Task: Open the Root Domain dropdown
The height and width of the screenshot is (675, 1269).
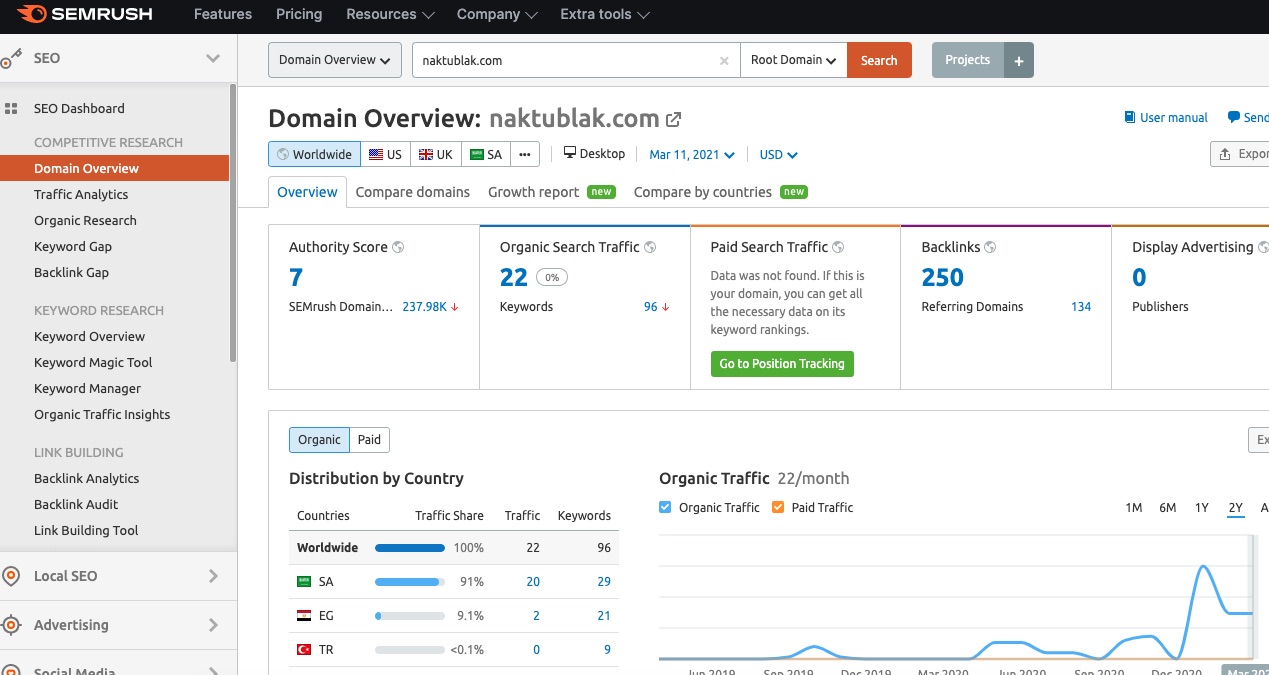Action: tap(793, 60)
